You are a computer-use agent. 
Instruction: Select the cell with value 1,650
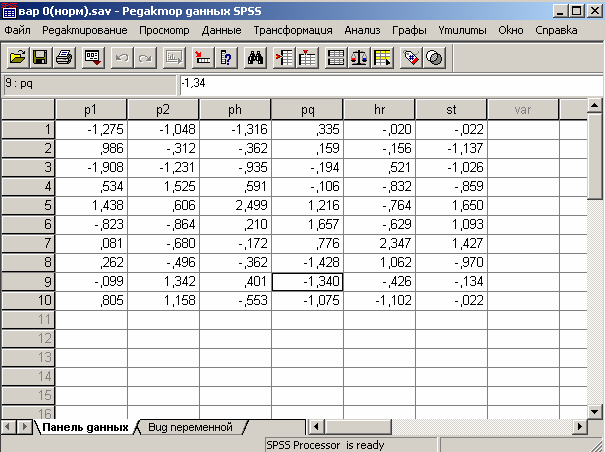[x=451, y=205]
